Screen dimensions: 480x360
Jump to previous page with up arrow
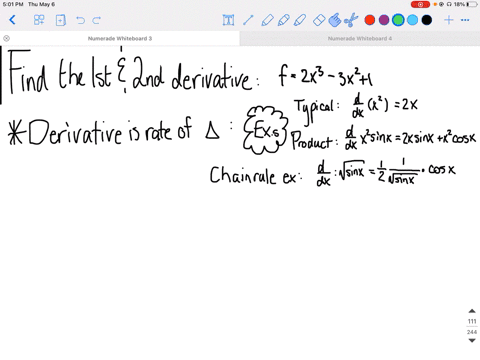pos(472,311)
